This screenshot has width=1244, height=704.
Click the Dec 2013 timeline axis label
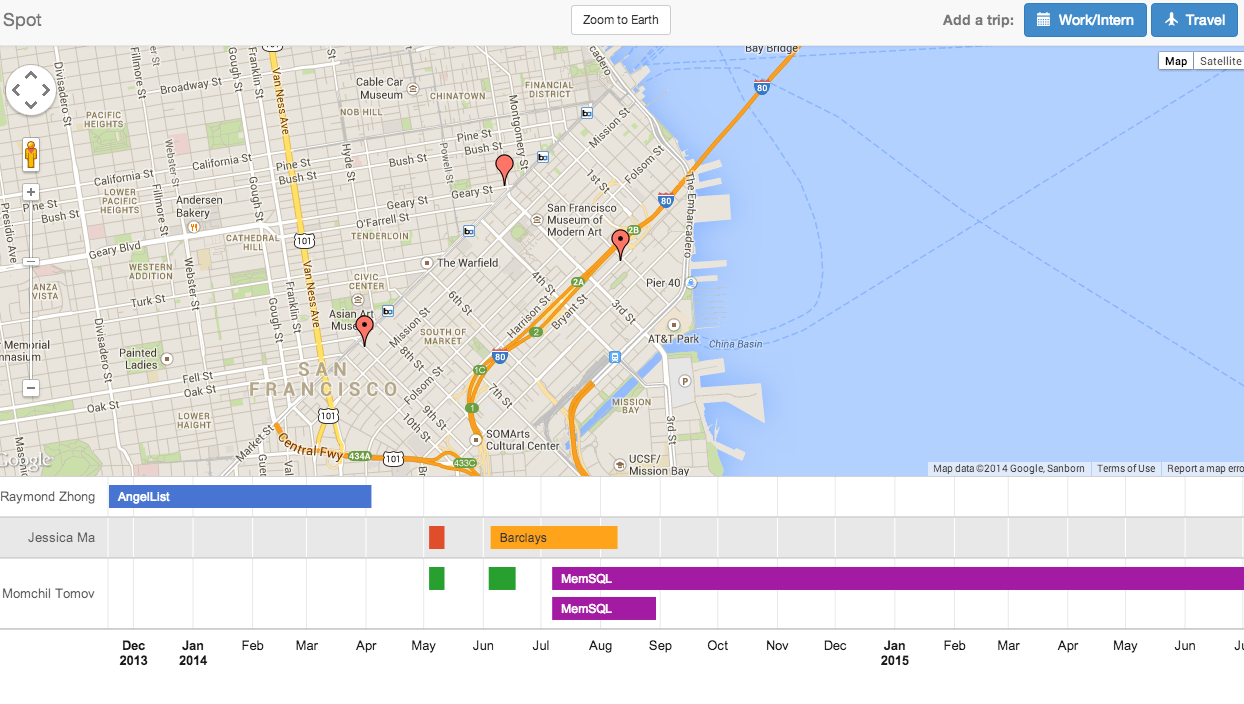[133, 653]
